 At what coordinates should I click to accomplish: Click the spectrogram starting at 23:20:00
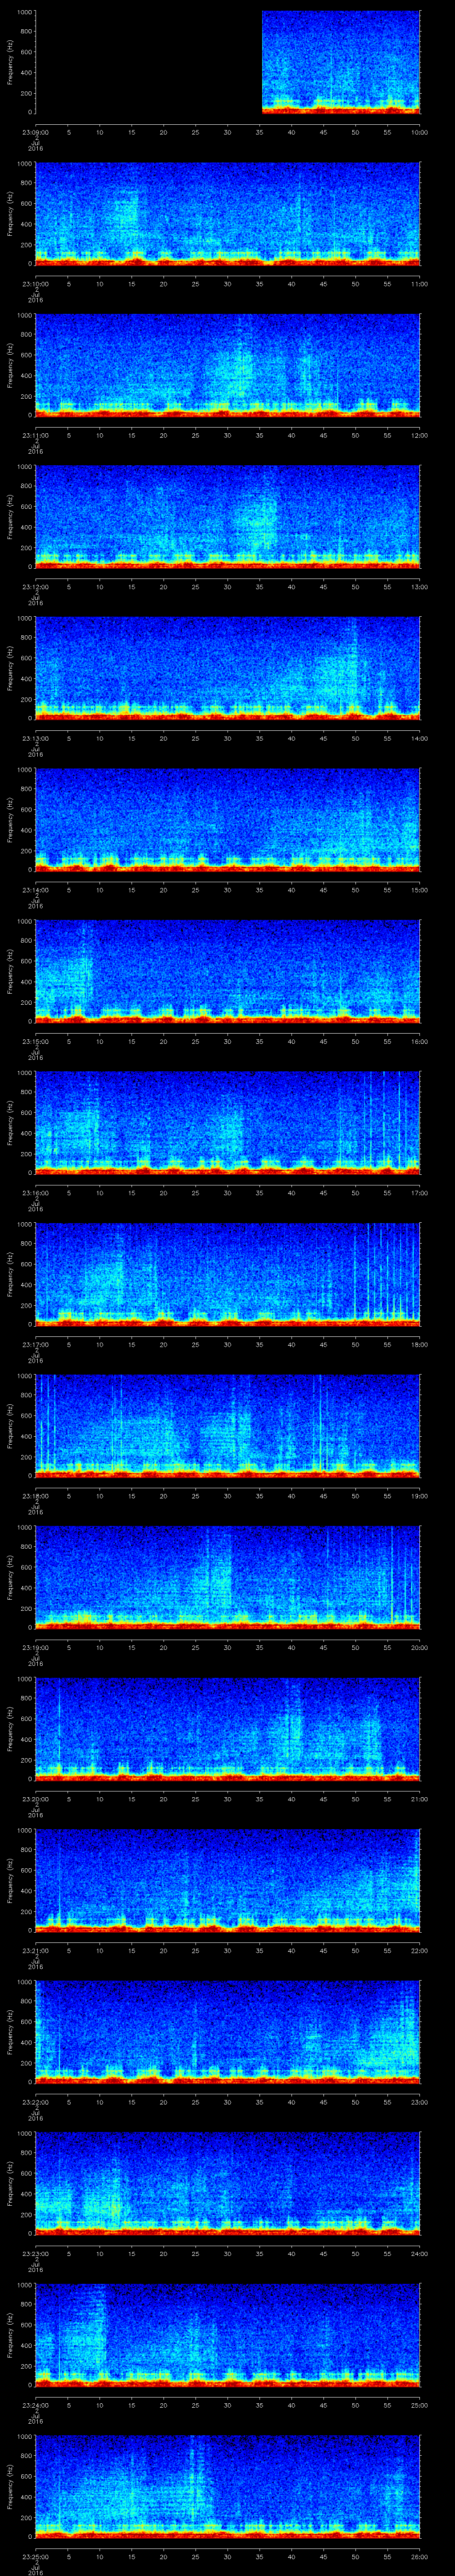click(x=228, y=1728)
